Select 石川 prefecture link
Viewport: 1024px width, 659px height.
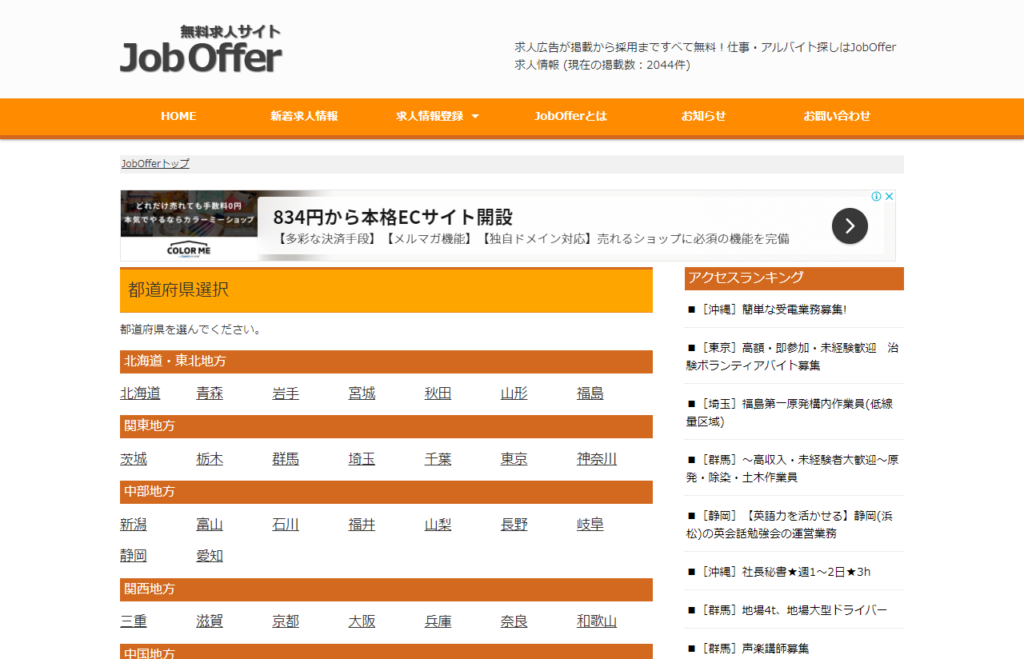point(285,524)
